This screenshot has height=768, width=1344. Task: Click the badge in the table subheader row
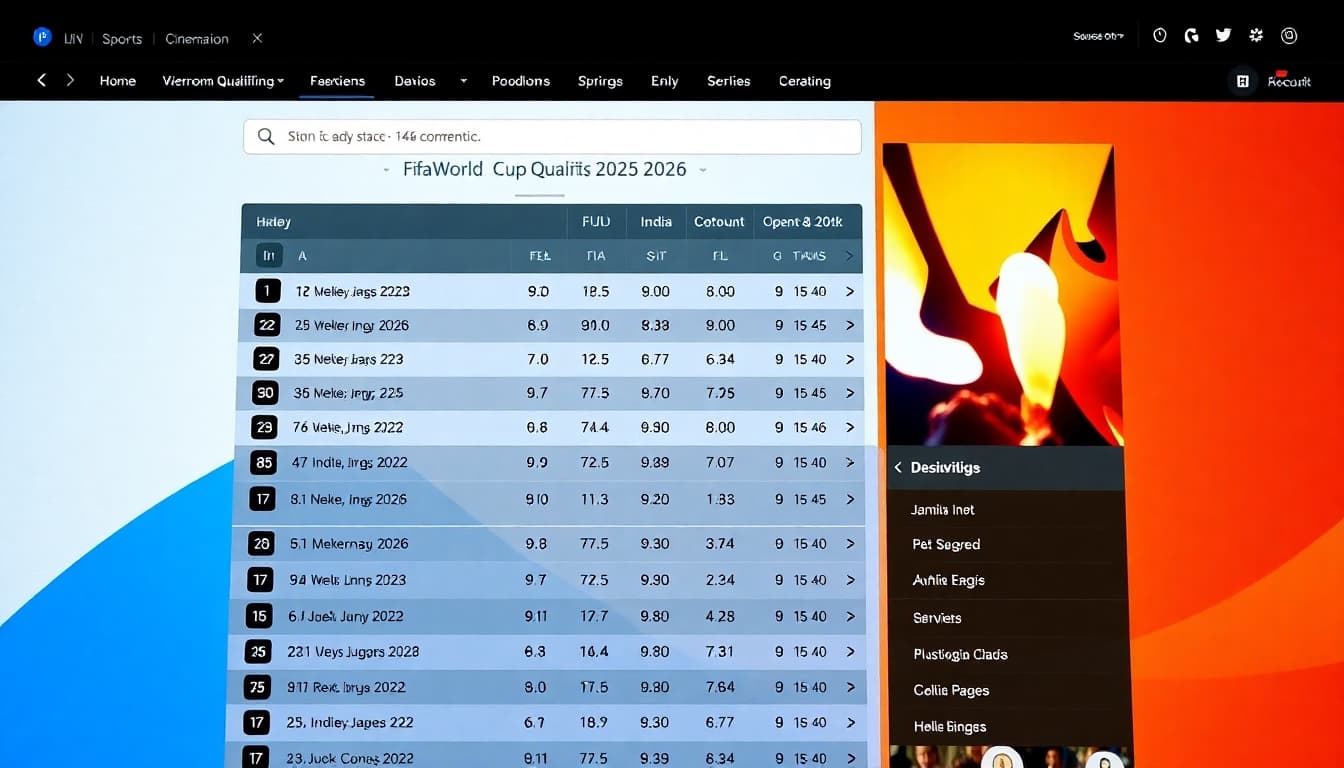(268, 256)
